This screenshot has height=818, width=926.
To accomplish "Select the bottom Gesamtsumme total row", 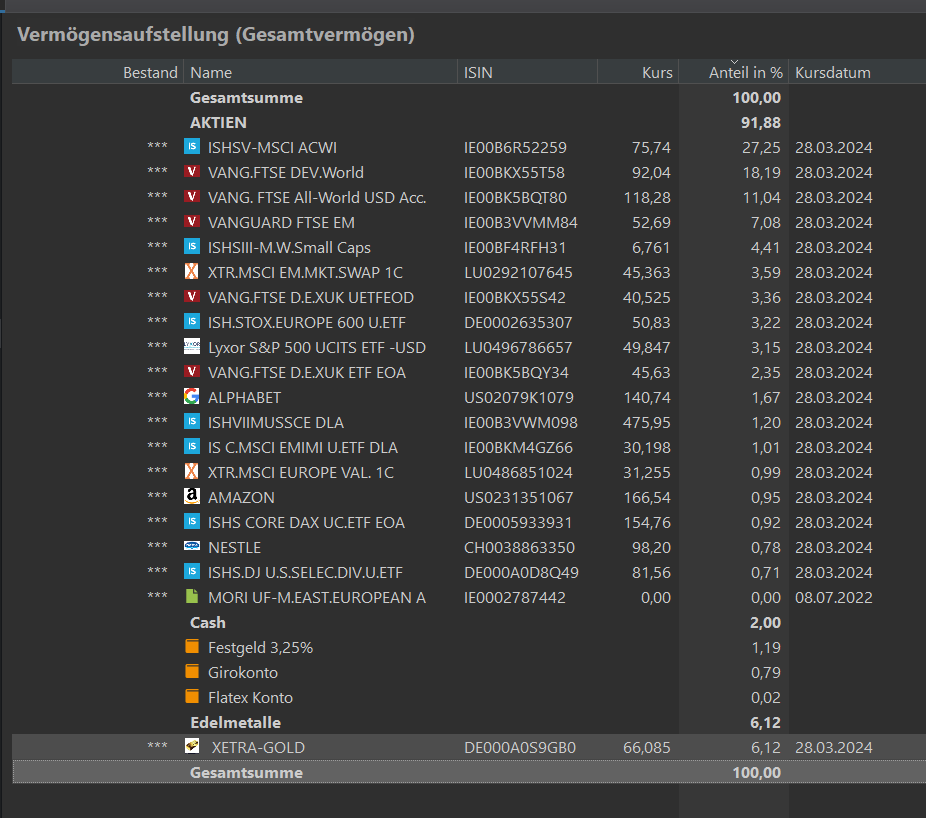I will tap(469, 773).
